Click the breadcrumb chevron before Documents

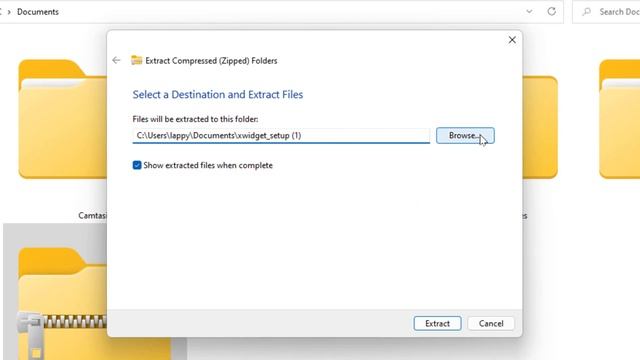pyautogui.click(x=9, y=12)
